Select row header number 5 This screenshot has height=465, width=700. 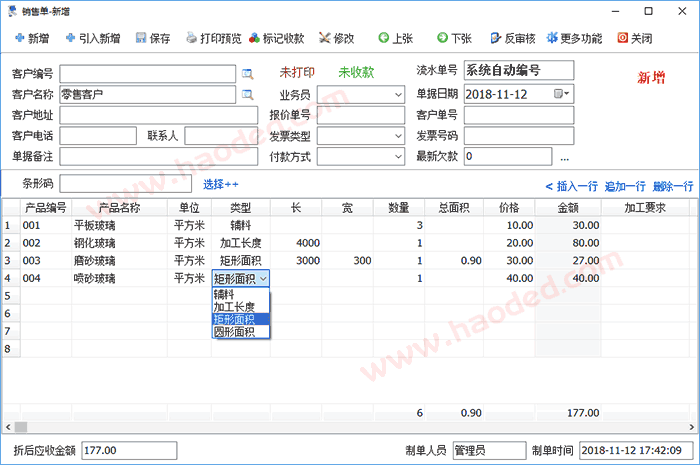pyautogui.click(x=11, y=296)
